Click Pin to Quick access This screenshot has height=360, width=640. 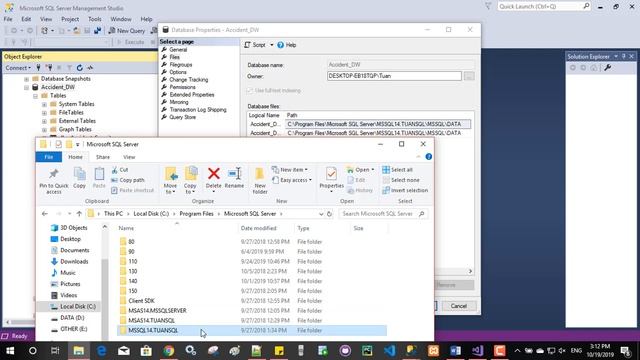pos(54,181)
